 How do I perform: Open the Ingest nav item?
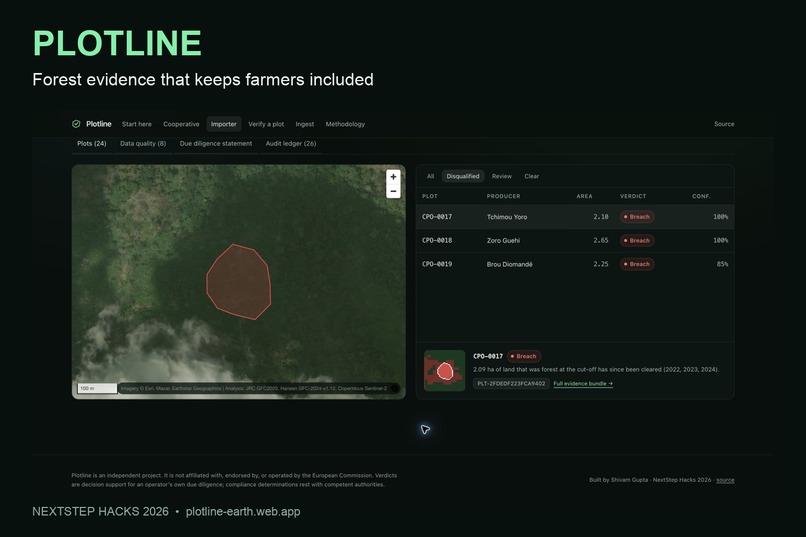[304, 124]
